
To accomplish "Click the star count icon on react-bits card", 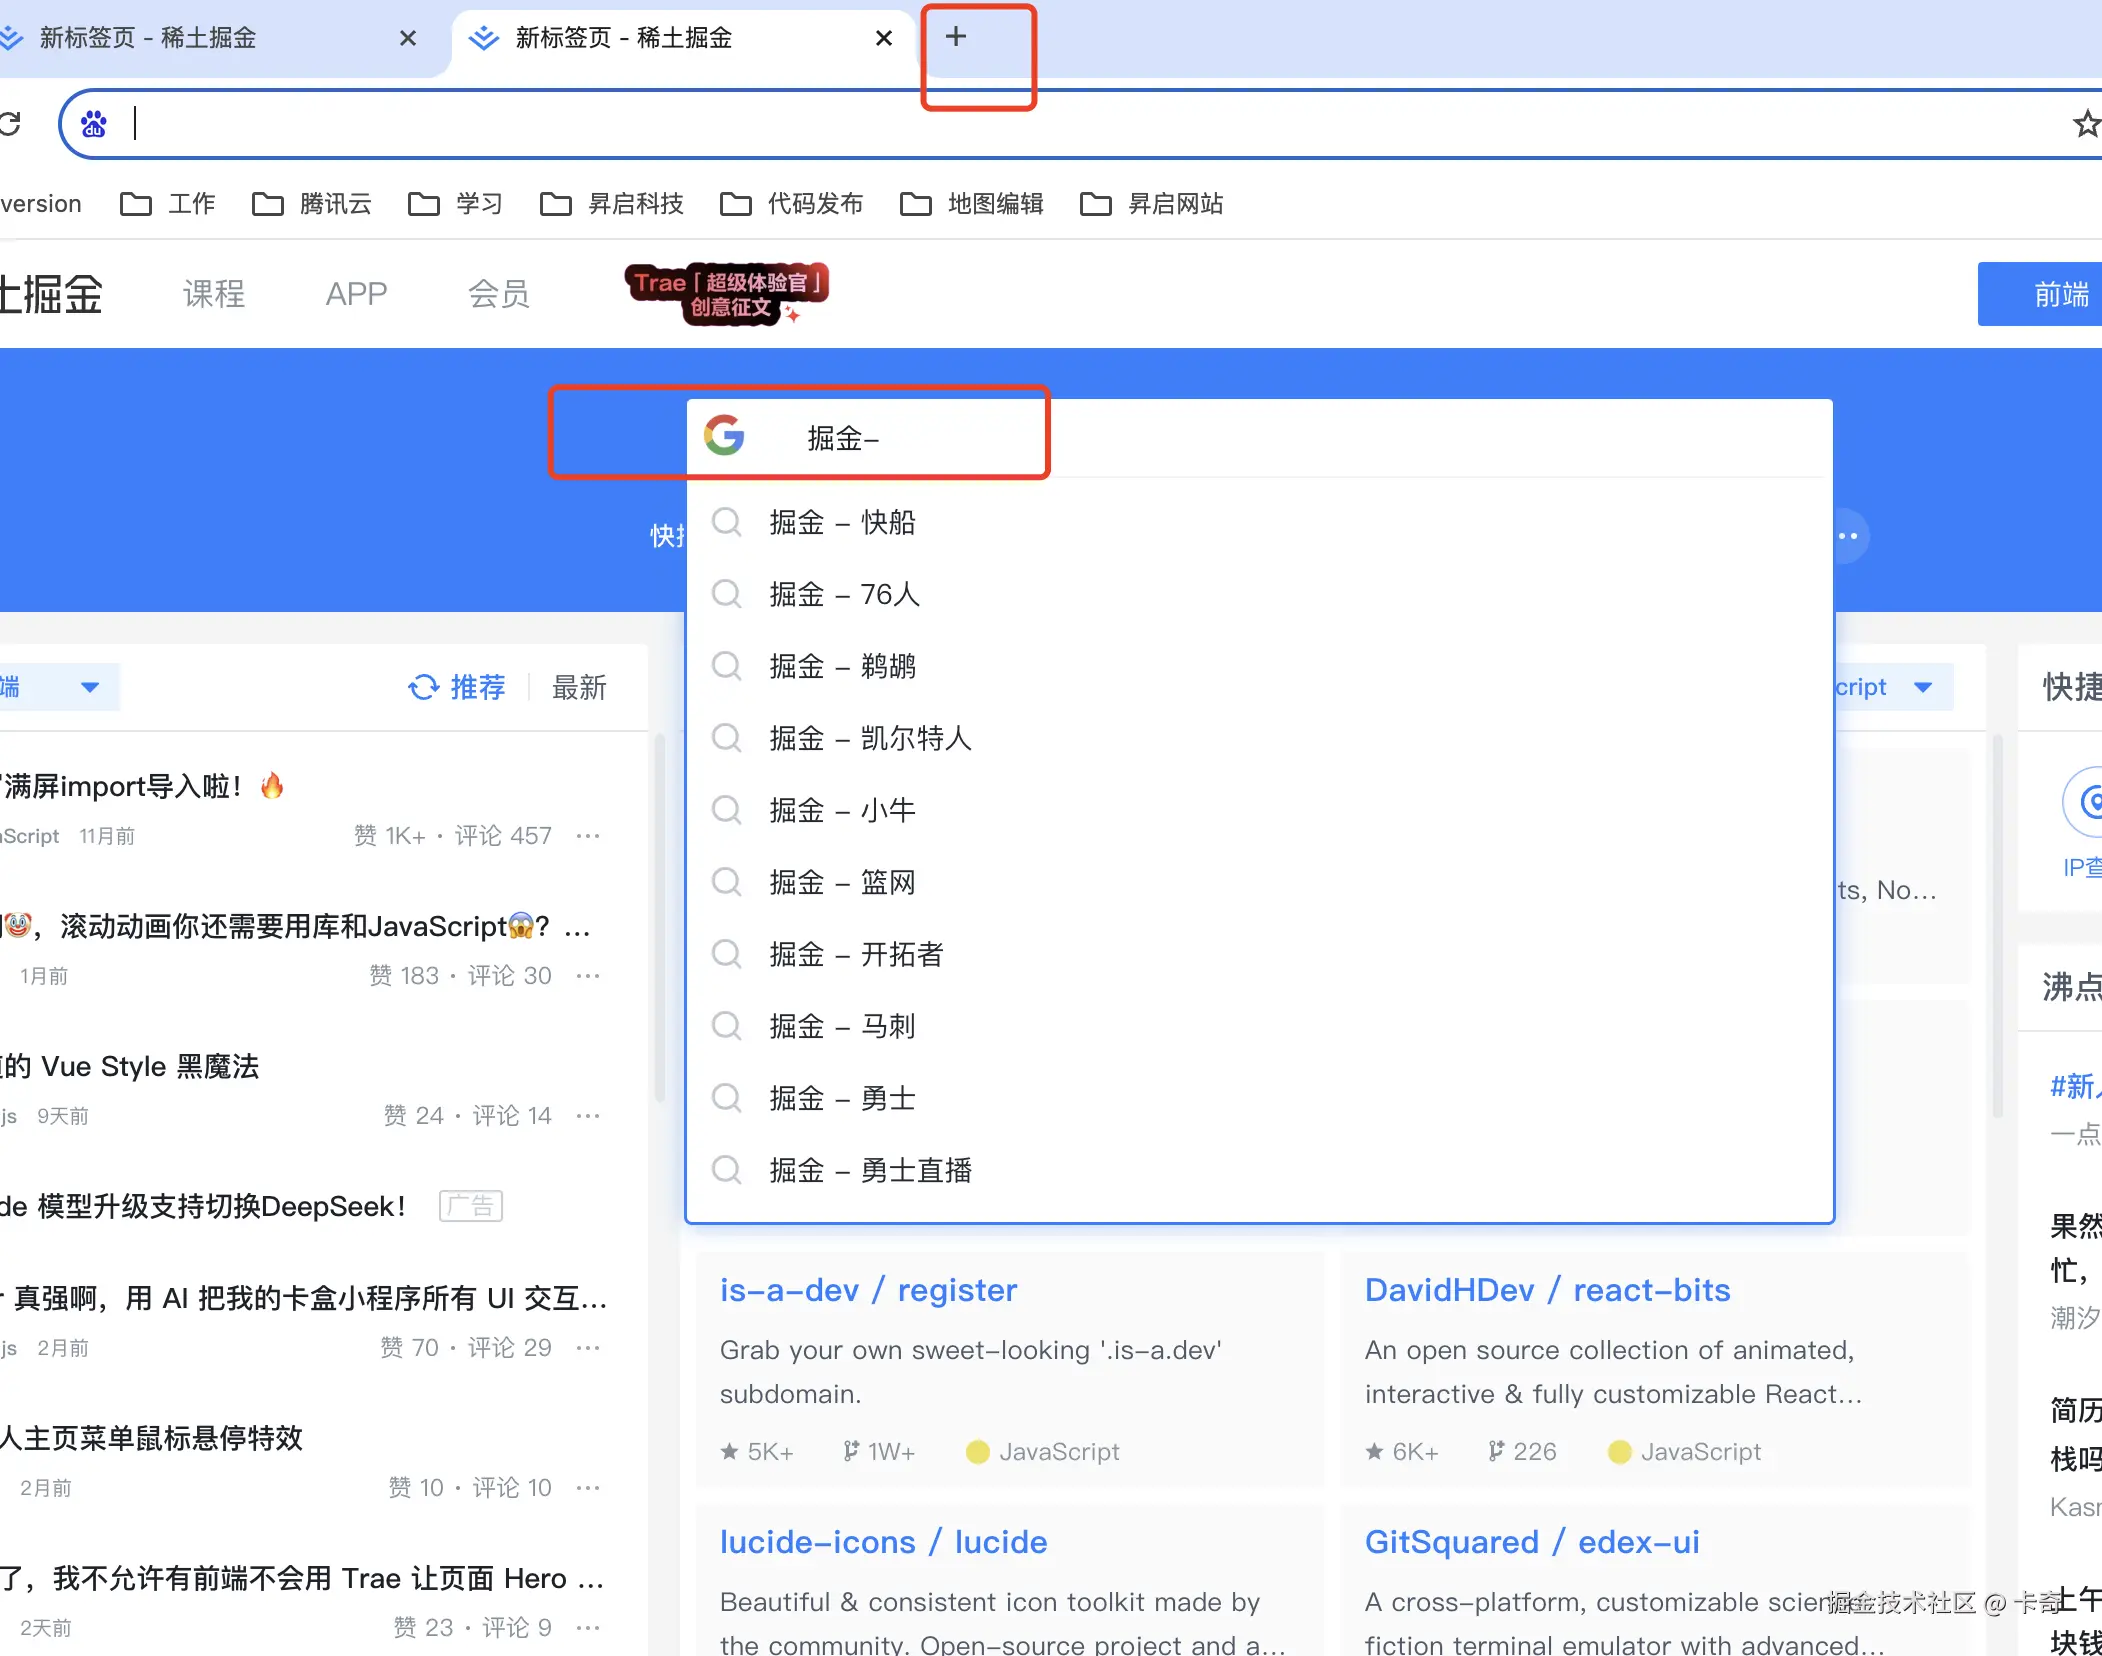I will tap(1375, 1452).
